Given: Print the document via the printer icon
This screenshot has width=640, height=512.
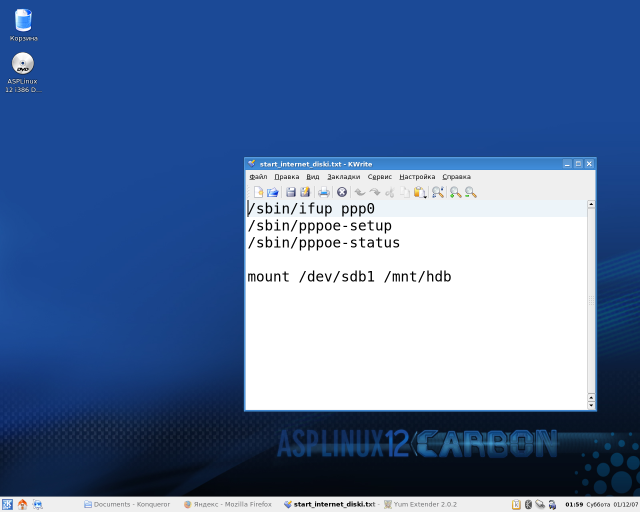Looking at the screenshot, I should 324,192.
